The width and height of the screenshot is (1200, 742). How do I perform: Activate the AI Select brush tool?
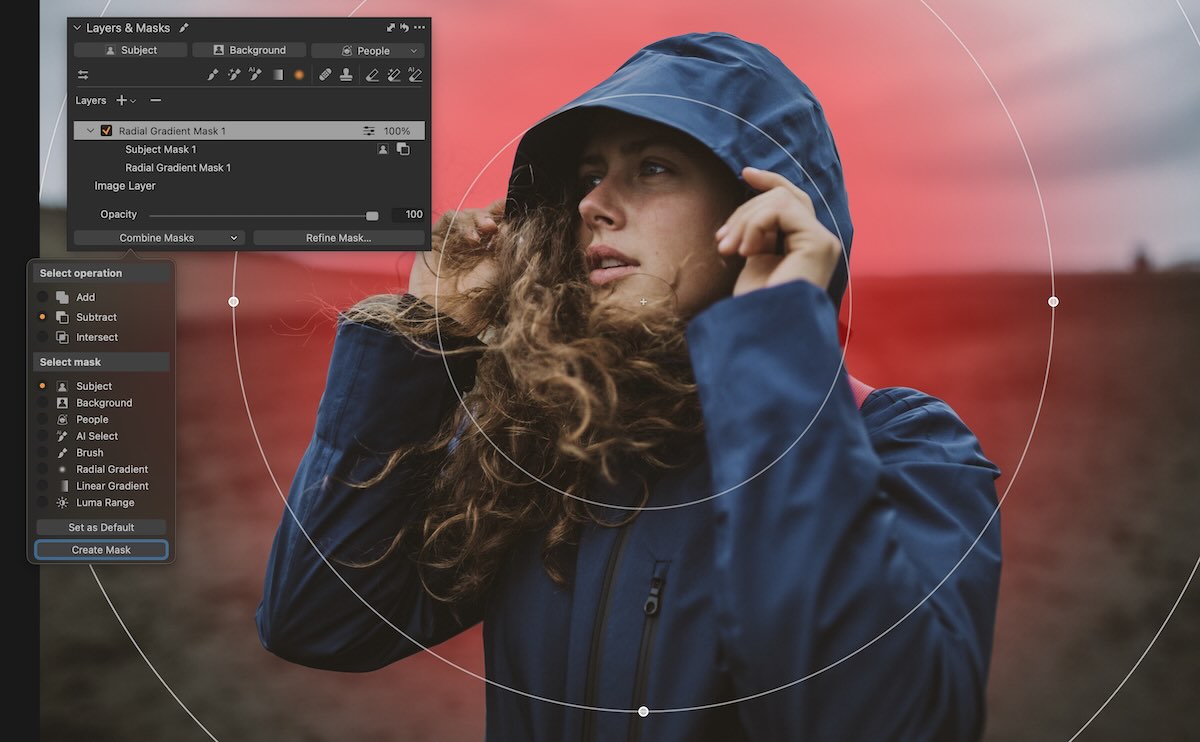pyautogui.click(x=254, y=73)
